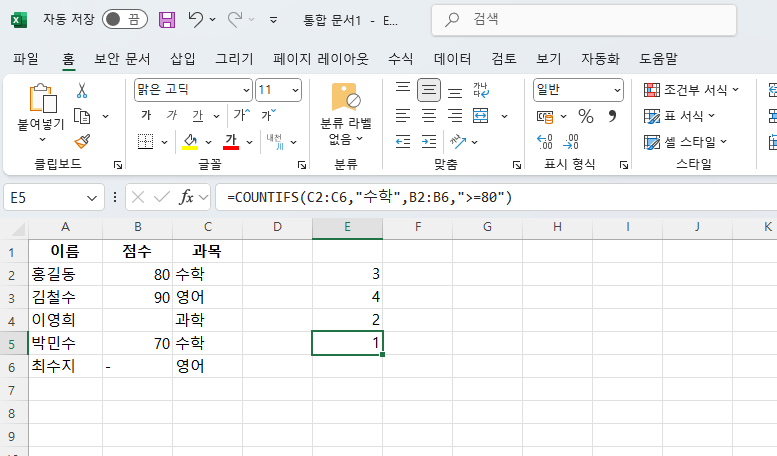This screenshot has height=456, width=777.
Task: Undo the last action
Action: (195, 19)
